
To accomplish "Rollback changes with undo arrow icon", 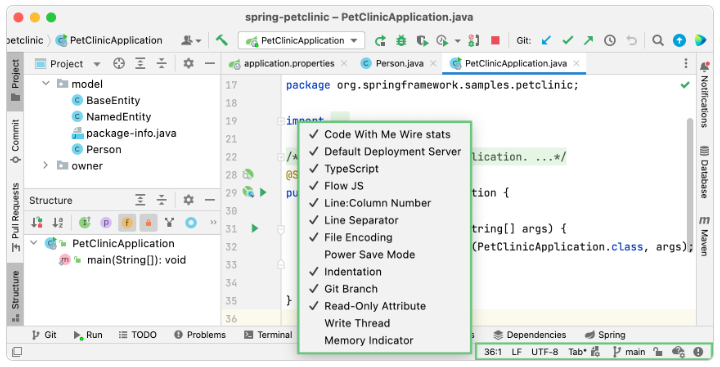I will pyautogui.click(x=632, y=40).
